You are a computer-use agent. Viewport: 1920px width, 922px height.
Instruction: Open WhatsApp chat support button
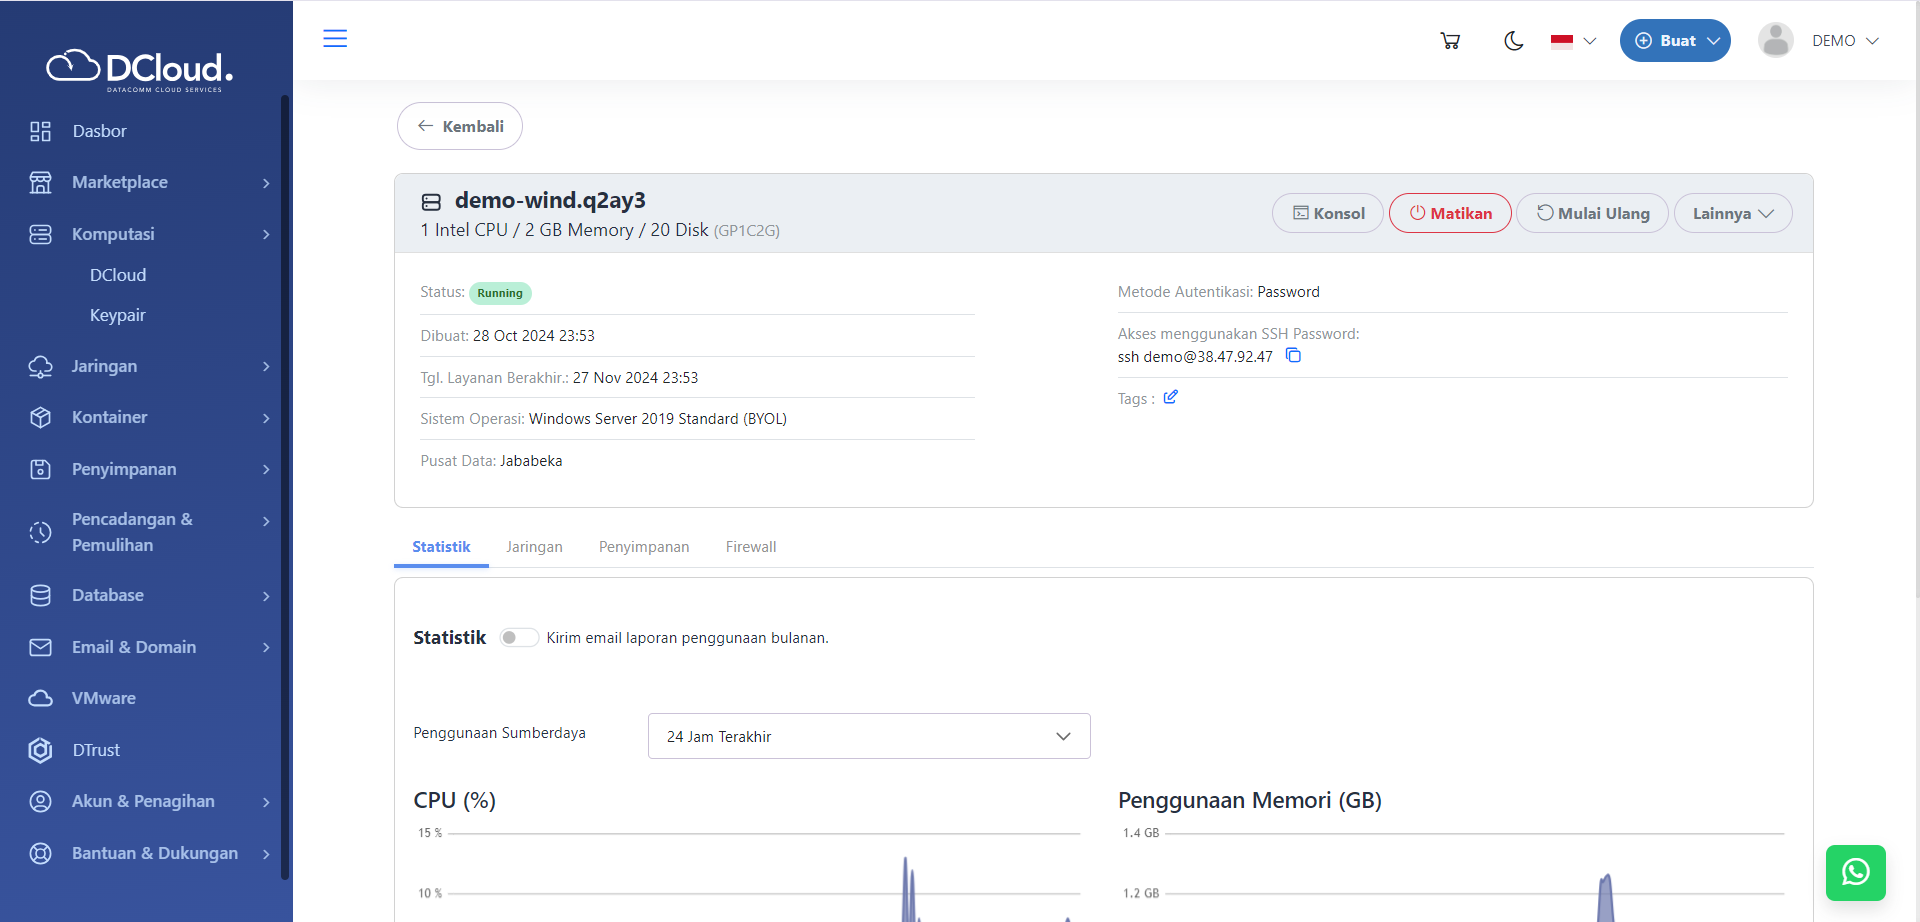(x=1855, y=872)
